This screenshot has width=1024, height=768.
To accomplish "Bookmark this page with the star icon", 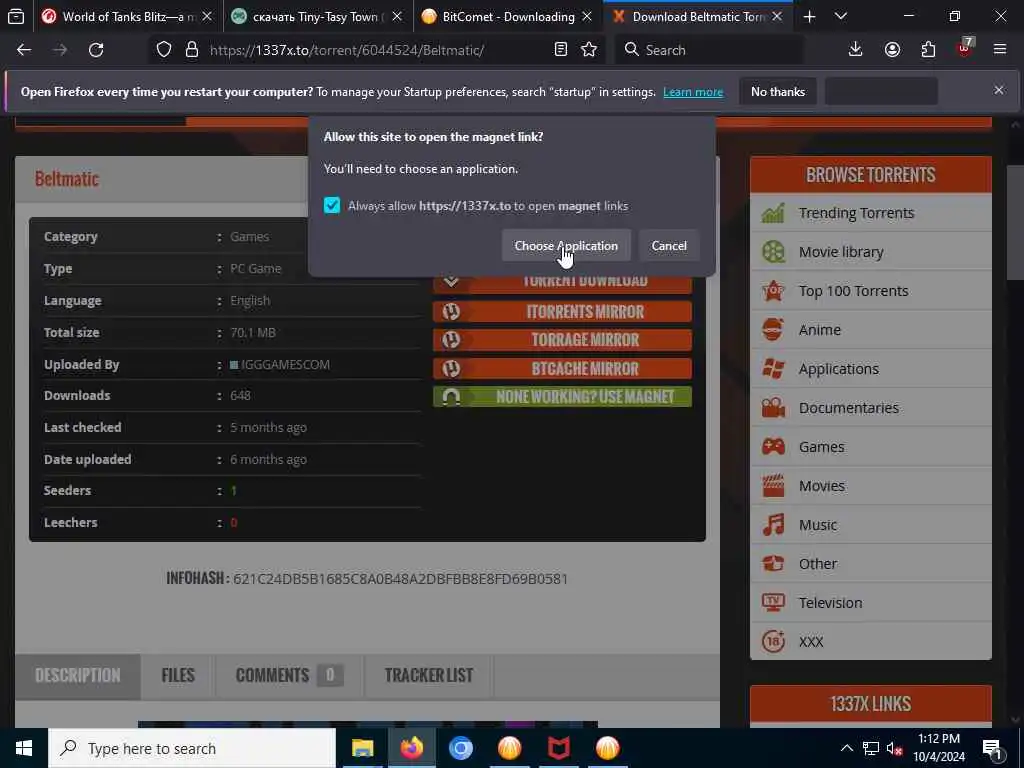I will 589,50.
